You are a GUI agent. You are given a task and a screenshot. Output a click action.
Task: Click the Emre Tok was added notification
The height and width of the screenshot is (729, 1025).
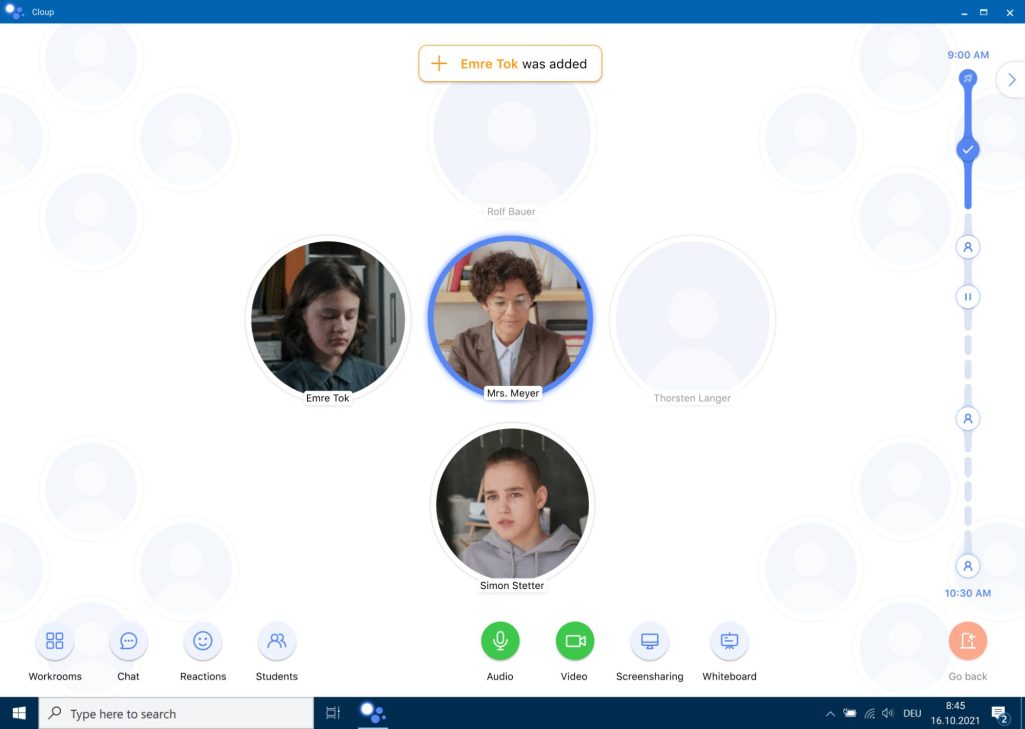coord(510,63)
